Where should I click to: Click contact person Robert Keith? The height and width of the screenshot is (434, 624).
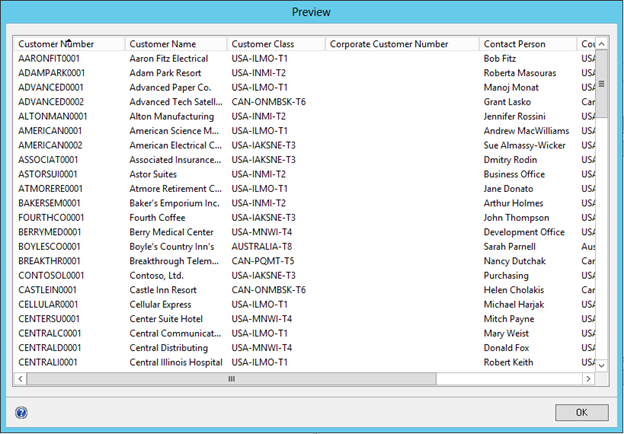pos(508,362)
